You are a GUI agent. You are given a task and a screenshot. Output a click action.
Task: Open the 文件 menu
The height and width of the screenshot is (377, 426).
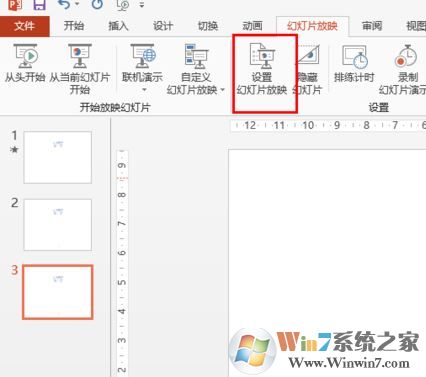pos(24,26)
